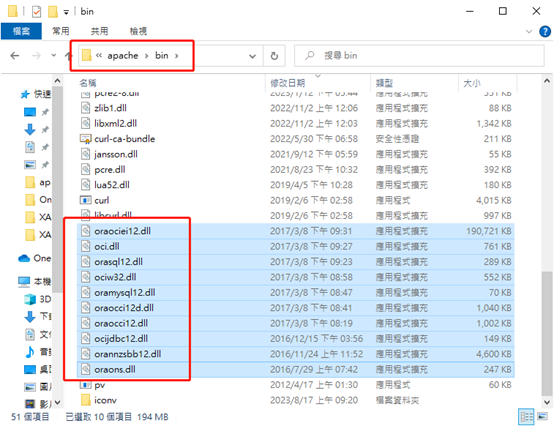Switch to the 共用 ribbon tab
The height and width of the screenshot is (426, 554).
[x=99, y=31]
